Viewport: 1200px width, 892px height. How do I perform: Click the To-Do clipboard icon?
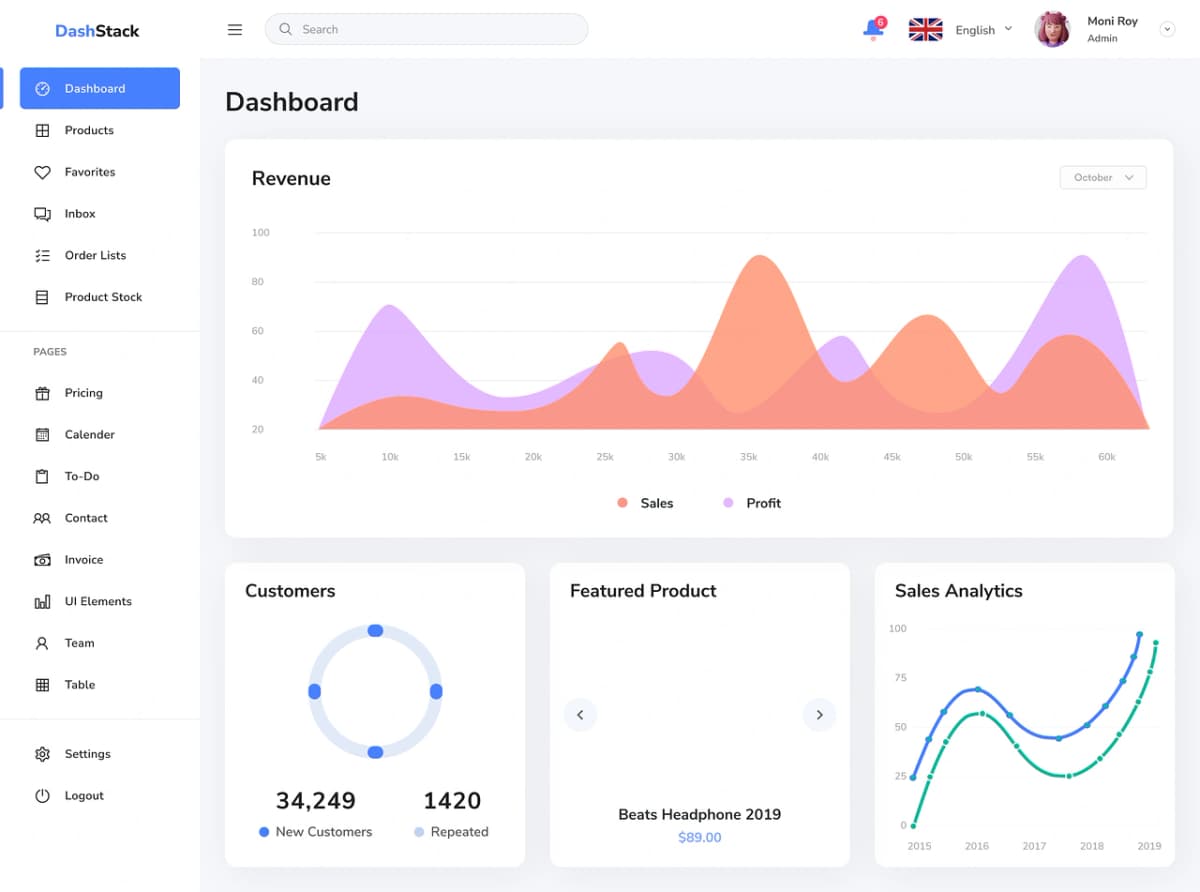(x=42, y=477)
